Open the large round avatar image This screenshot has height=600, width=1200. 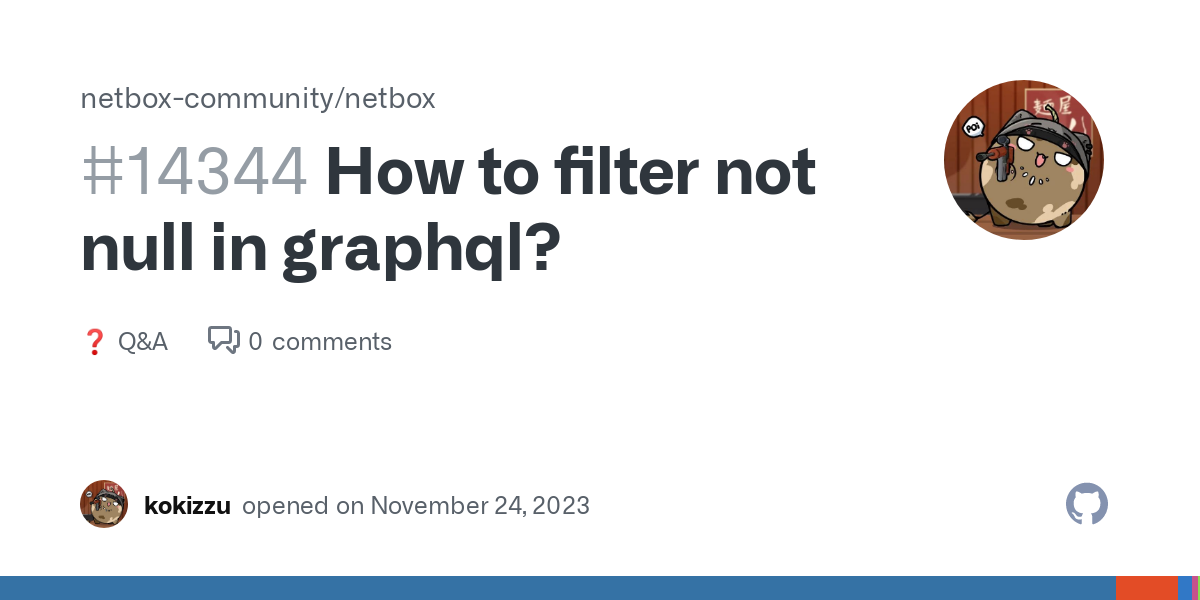click(1024, 160)
